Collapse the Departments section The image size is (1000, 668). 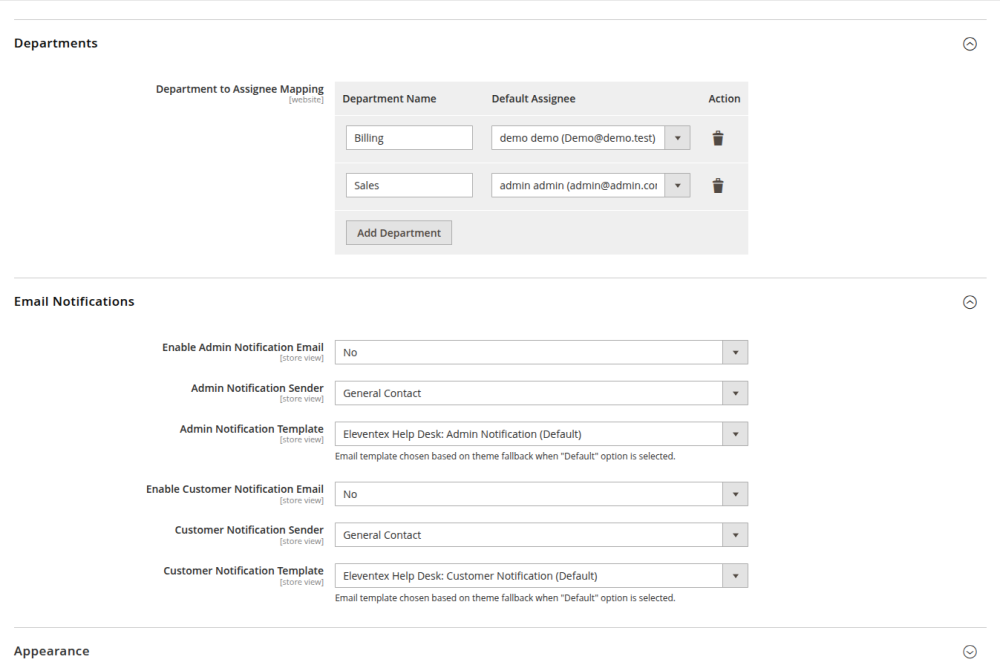[968, 44]
